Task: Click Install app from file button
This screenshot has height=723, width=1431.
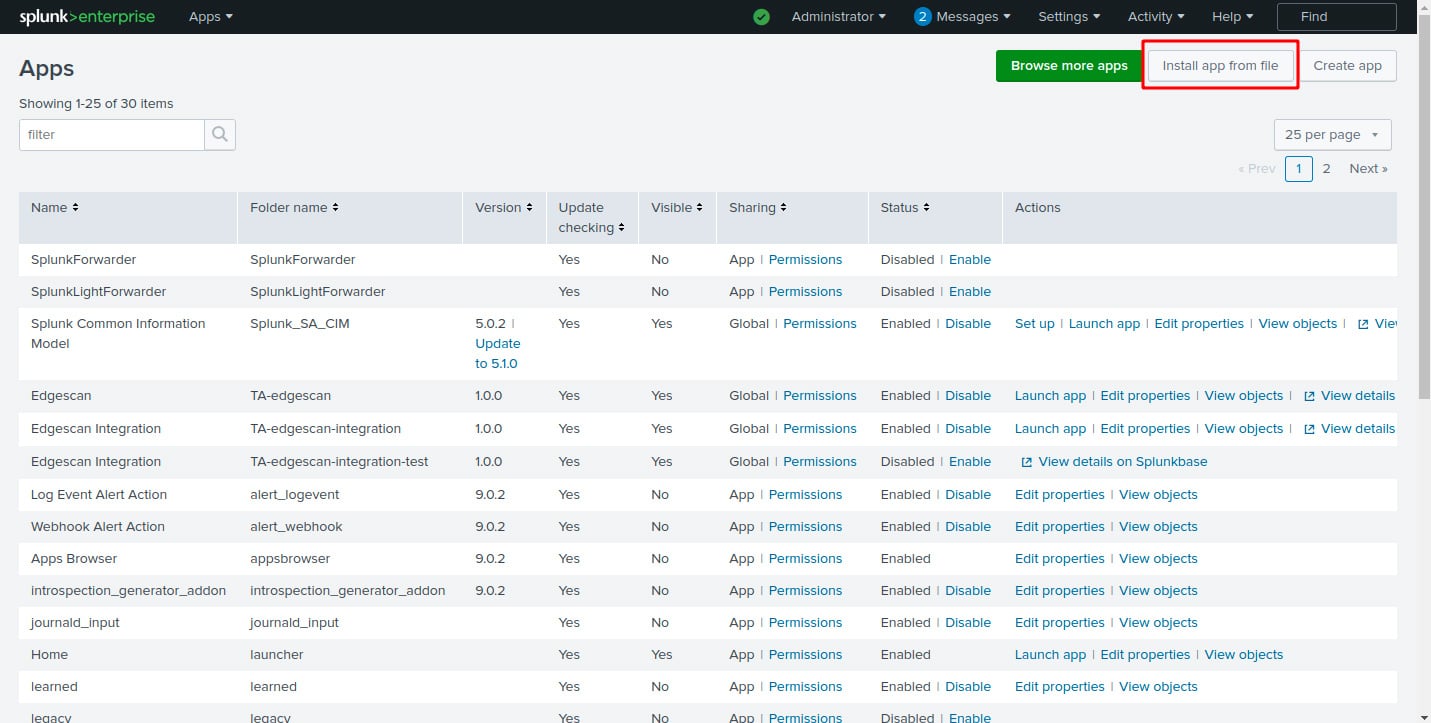Action: [1220, 66]
